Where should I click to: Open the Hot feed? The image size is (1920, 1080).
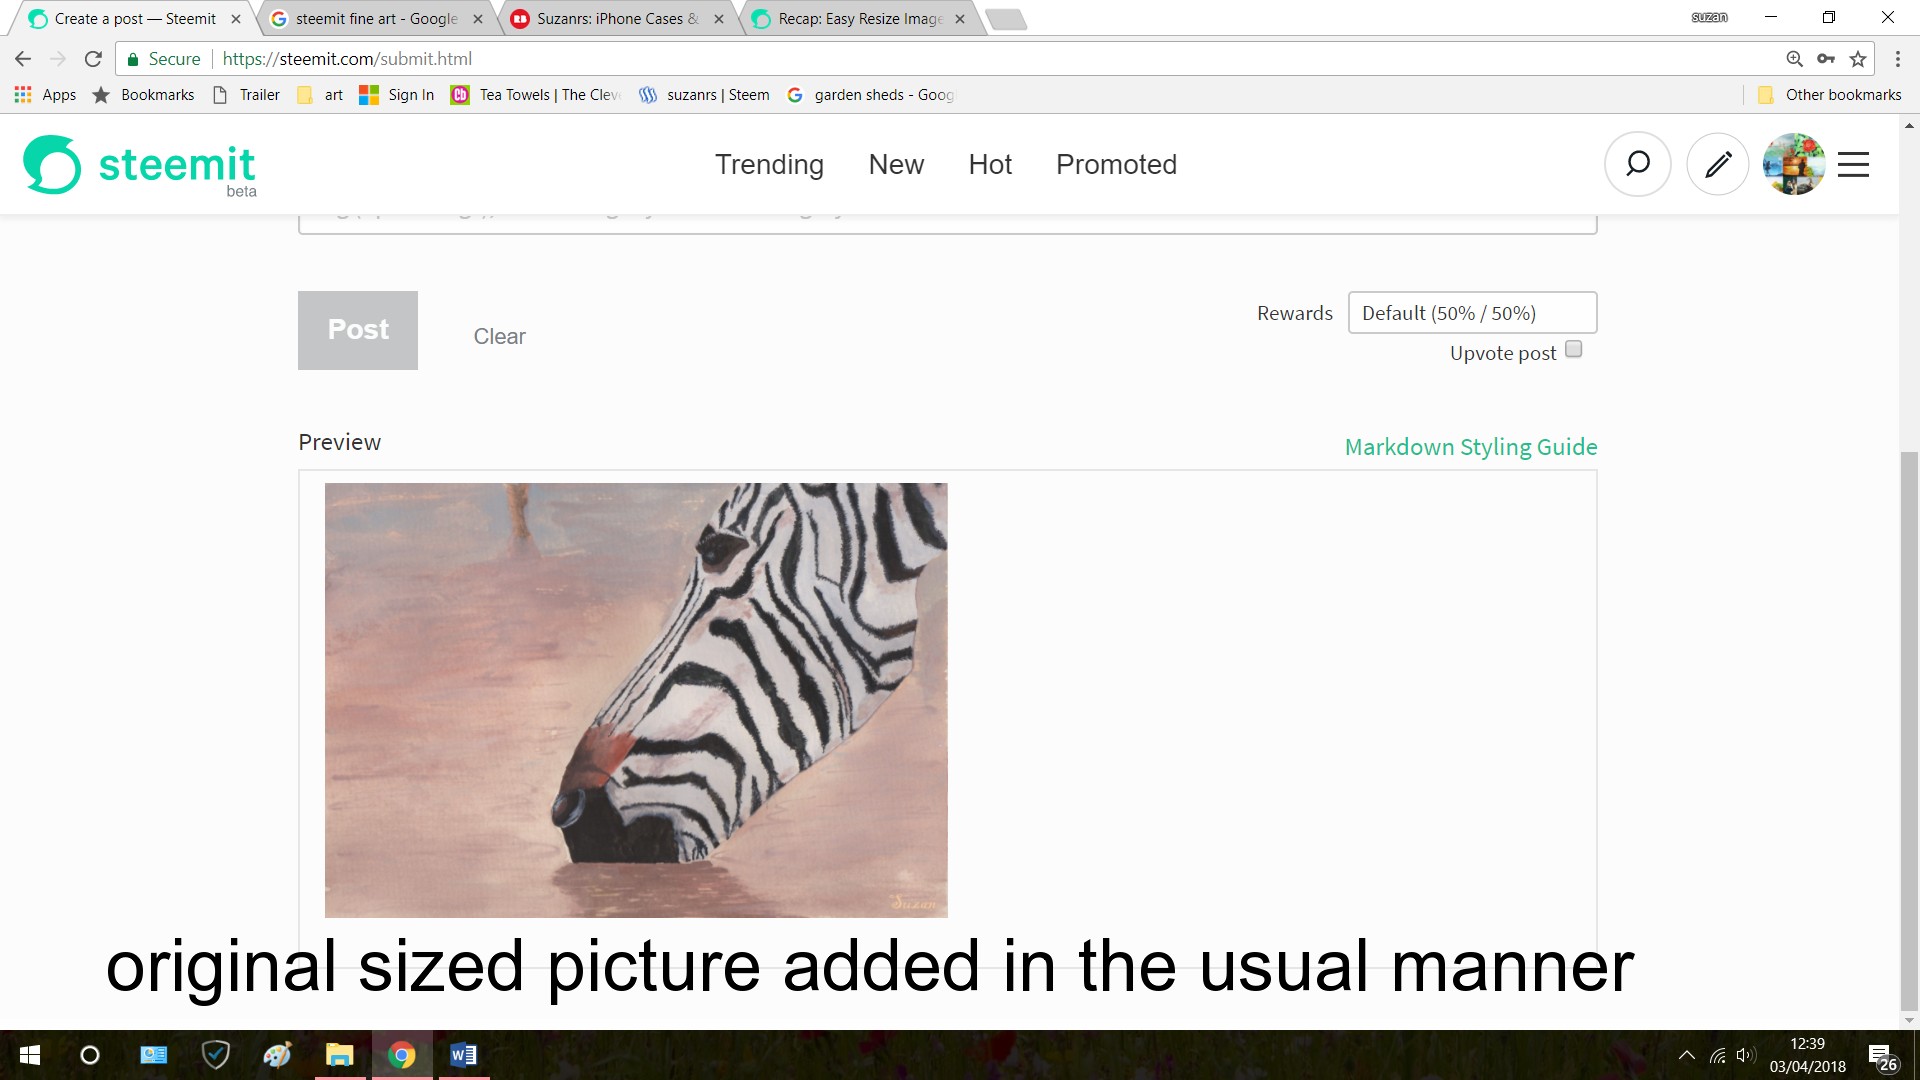(990, 164)
